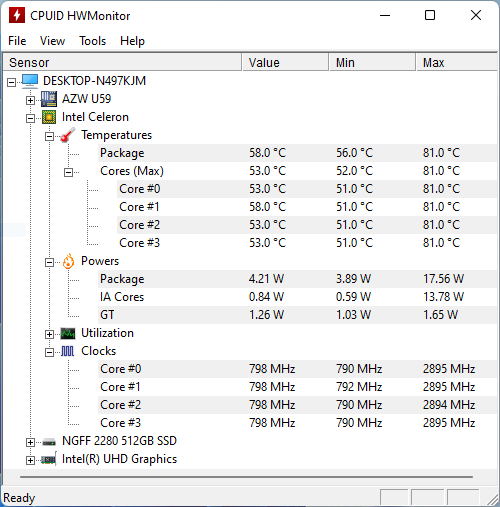This screenshot has width=500, height=507.
Task: Click the NGFF 2280 512GB SSD drive icon
Action: (49, 442)
